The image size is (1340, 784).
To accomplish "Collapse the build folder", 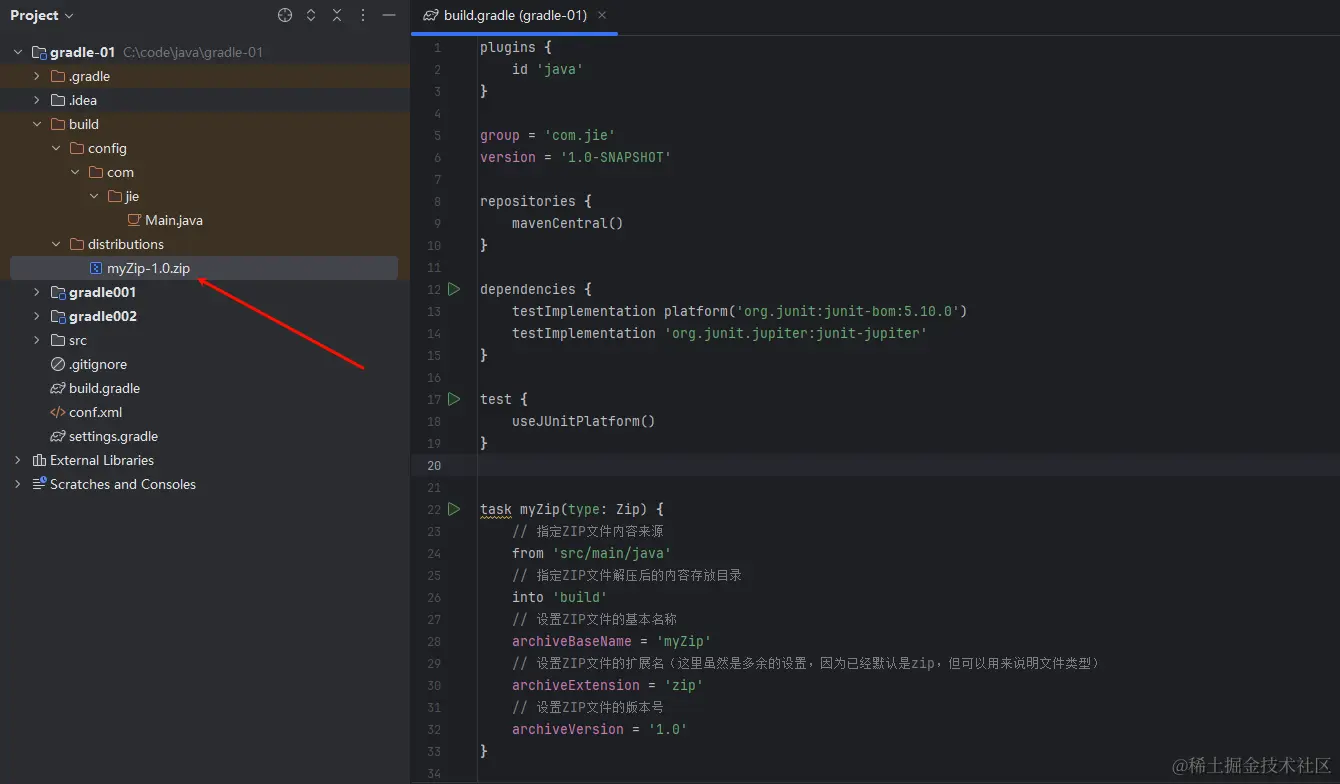I will coord(37,124).
